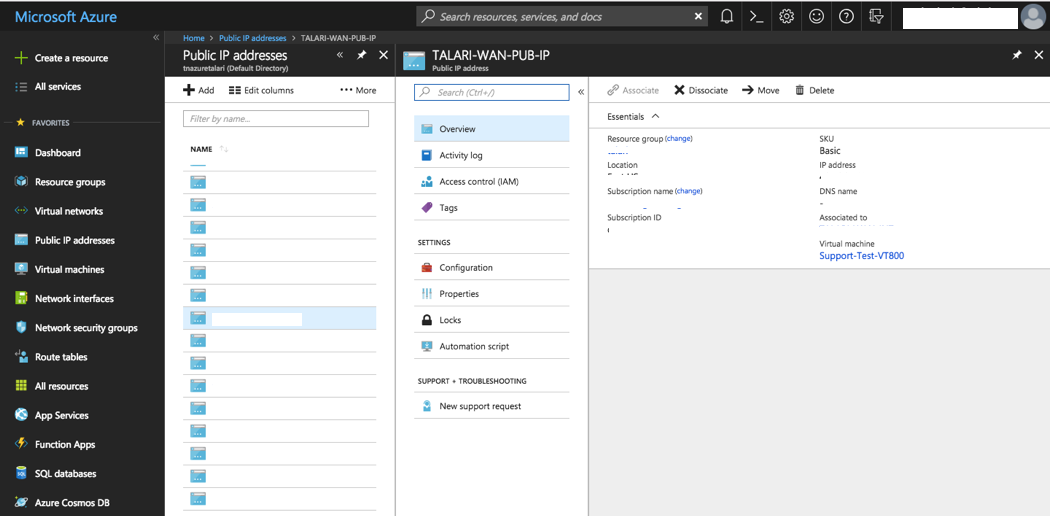Collapse the resource menu panel chevron

581,92
